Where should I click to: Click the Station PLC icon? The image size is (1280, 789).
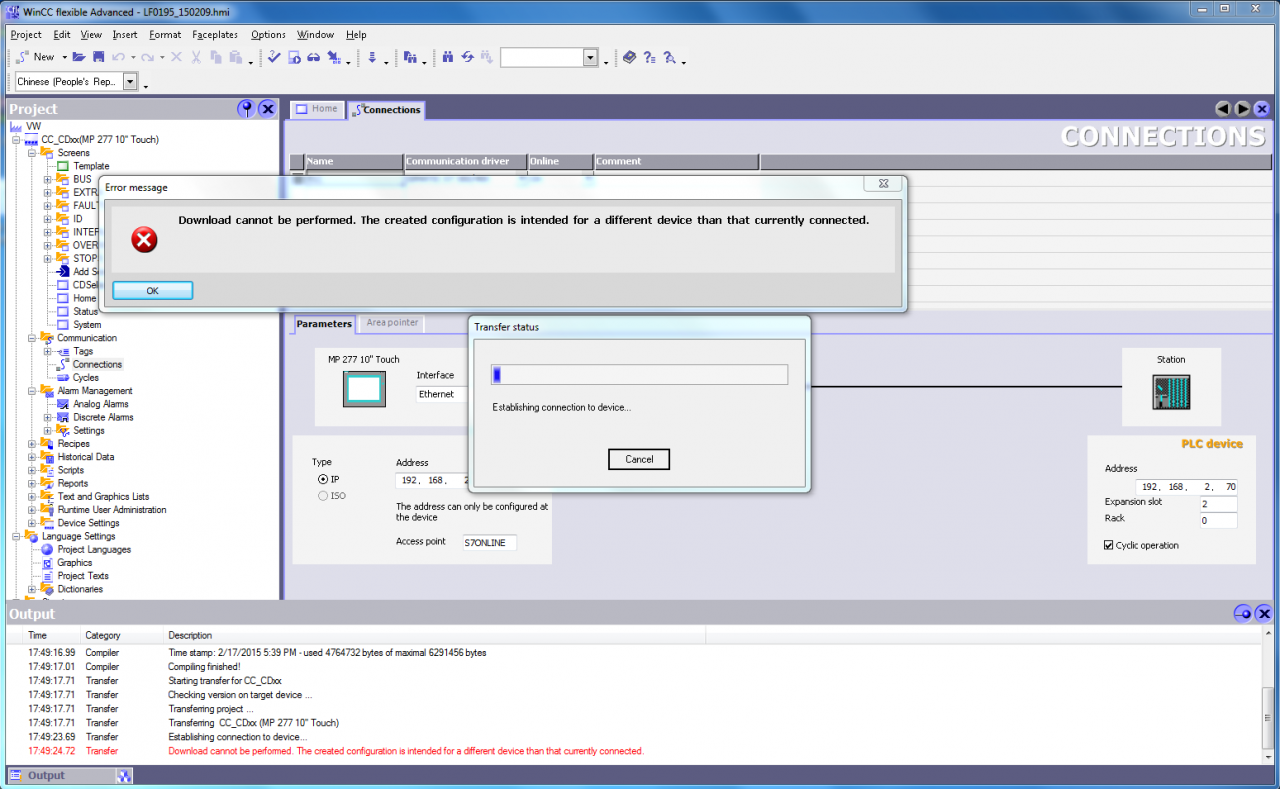click(x=1170, y=391)
